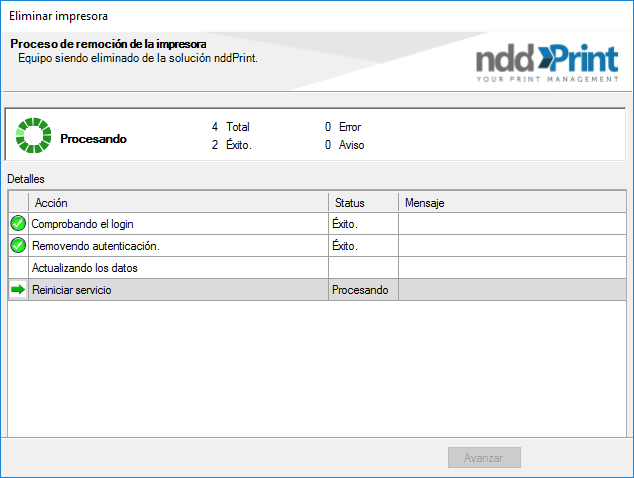Select the Removendo autenticación row
This screenshot has width=634, height=478.
[x=317, y=245]
